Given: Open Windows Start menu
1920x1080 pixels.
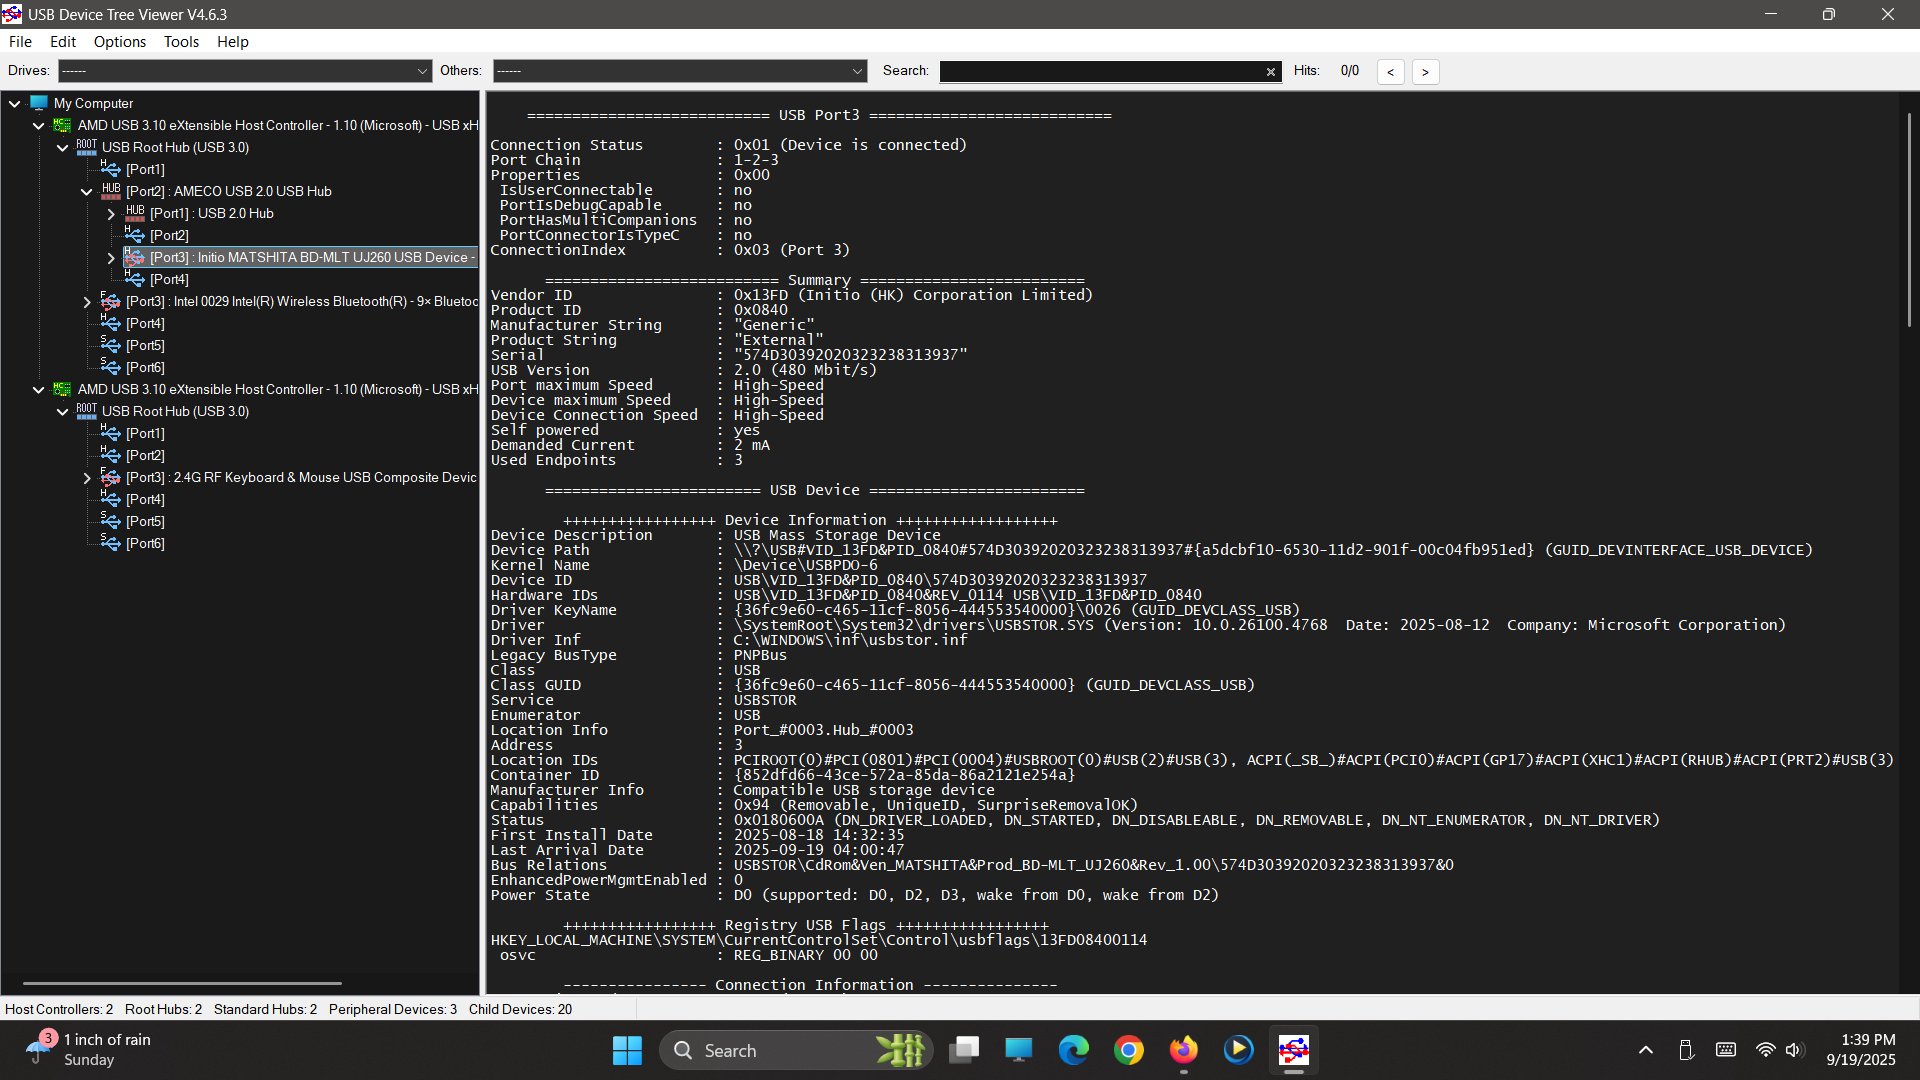Looking at the screenshot, I should (x=627, y=1050).
